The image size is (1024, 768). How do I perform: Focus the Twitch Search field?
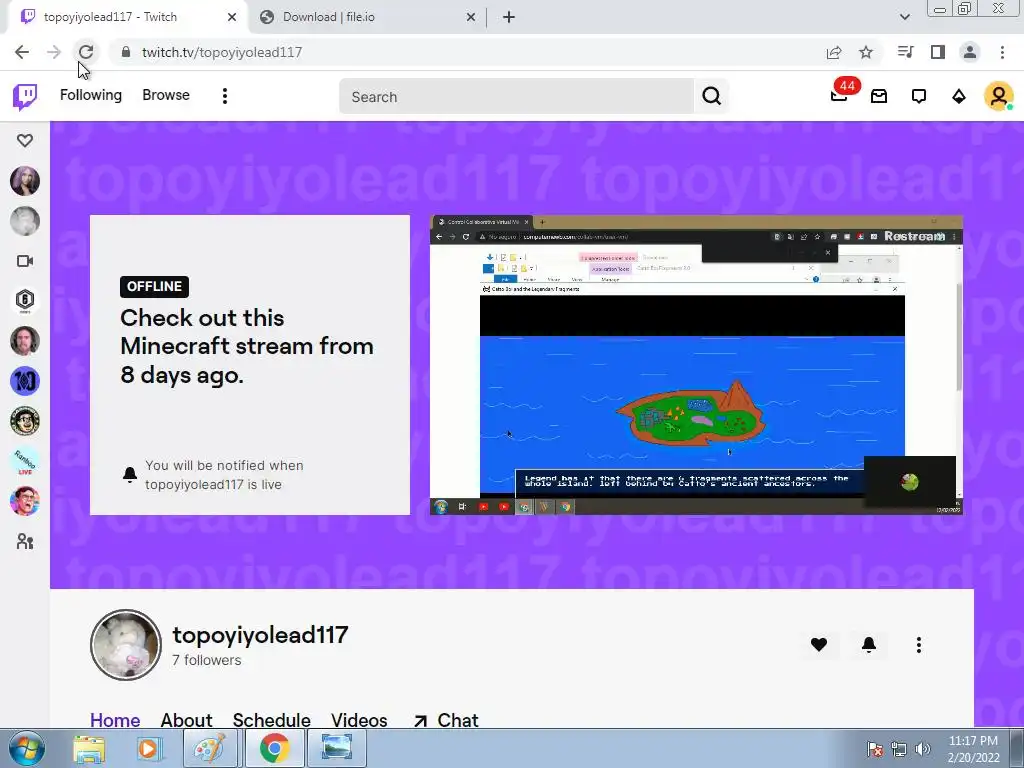(516, 97)
